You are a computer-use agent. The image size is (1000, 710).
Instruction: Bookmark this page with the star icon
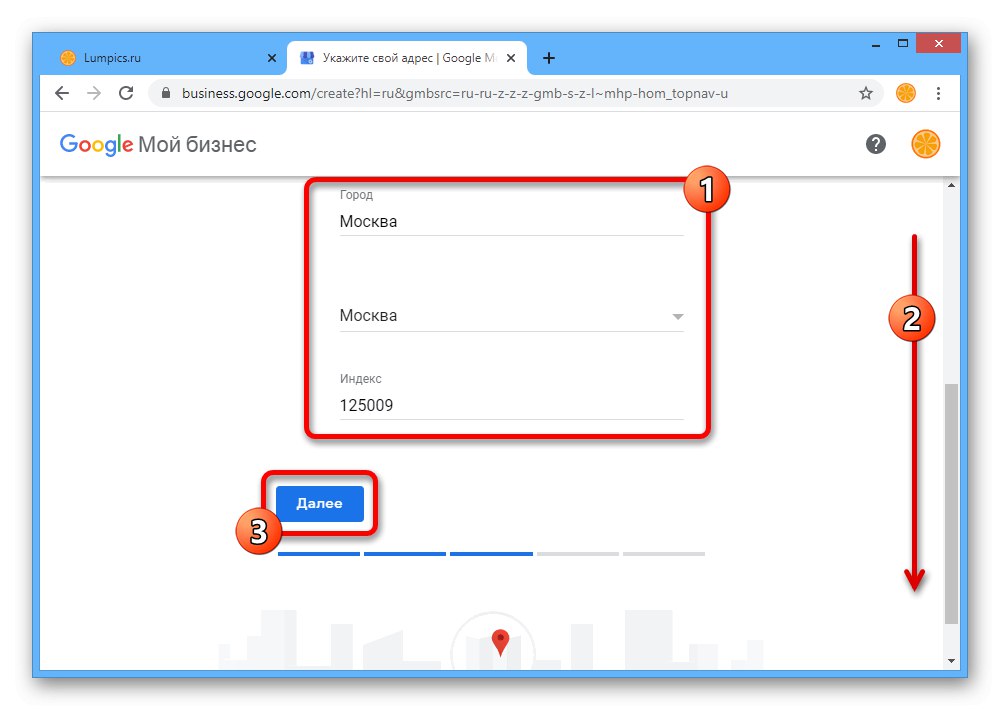click(x=865, y=94)
